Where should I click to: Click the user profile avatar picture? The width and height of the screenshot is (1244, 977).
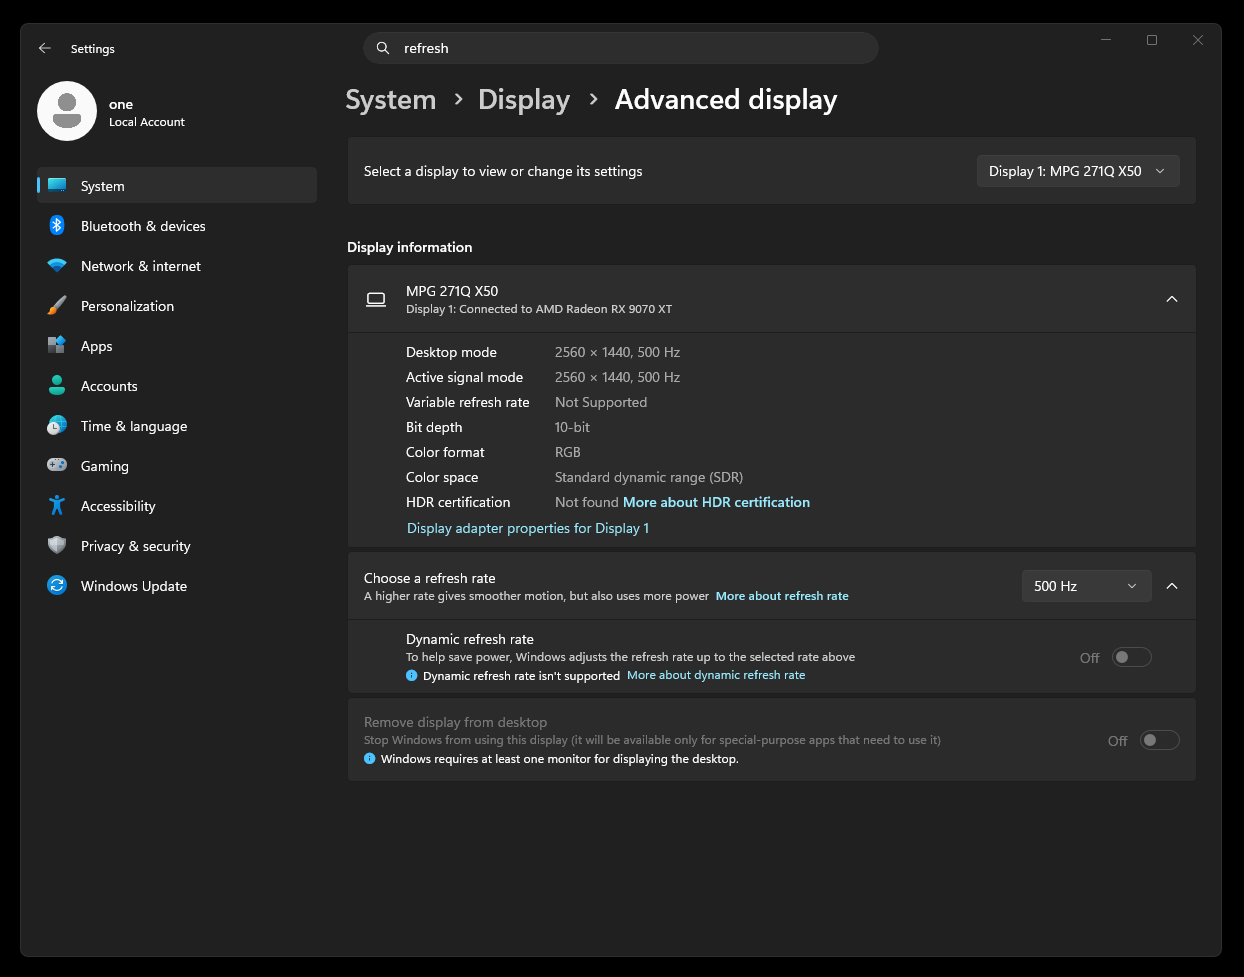[67, 111]
